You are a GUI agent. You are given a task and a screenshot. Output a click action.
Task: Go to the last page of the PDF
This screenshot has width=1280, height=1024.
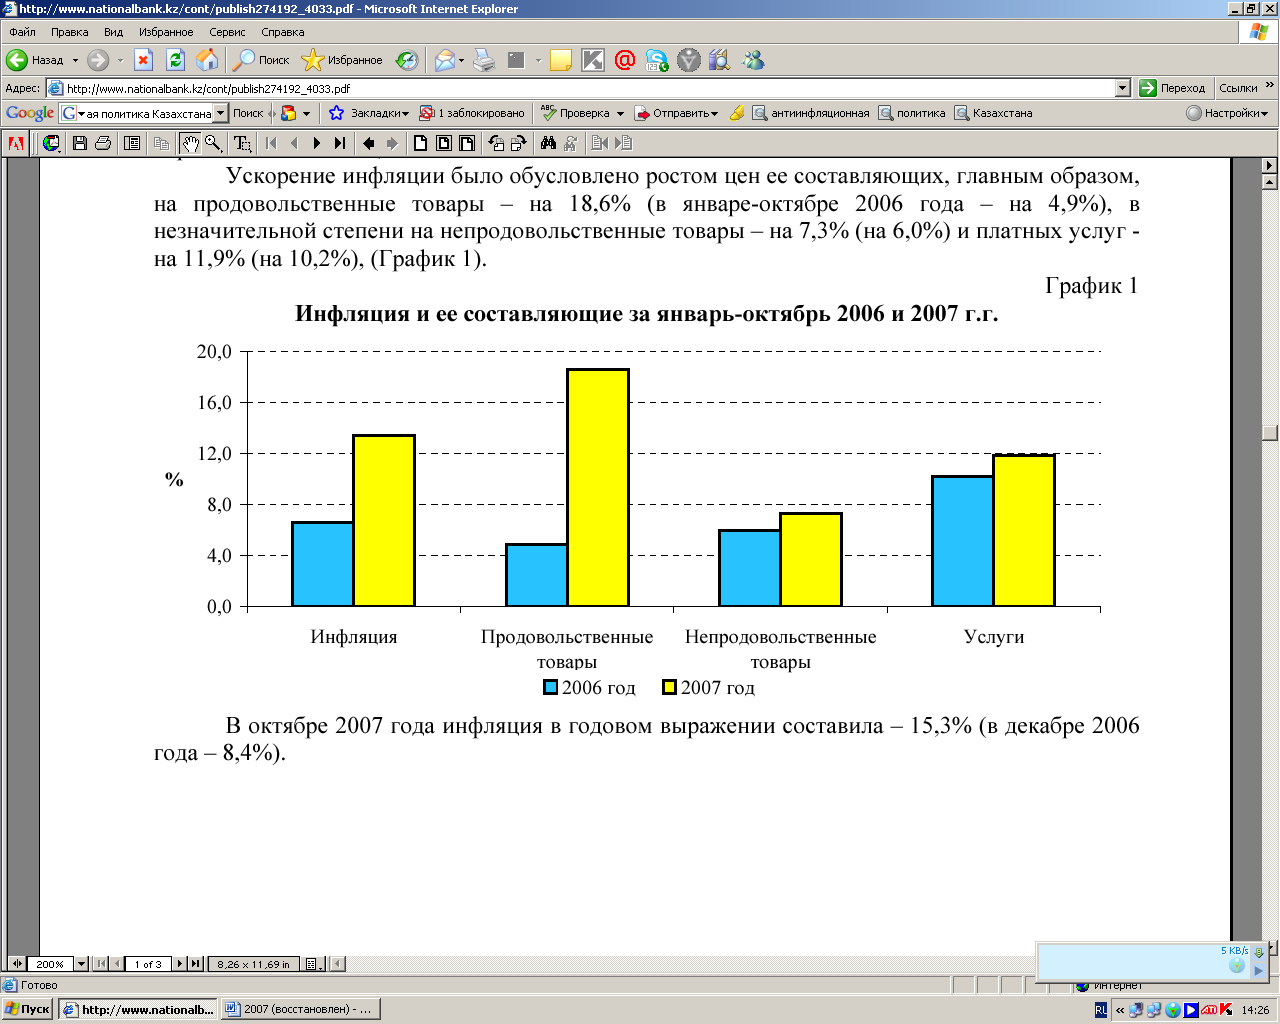coord(340,143)
